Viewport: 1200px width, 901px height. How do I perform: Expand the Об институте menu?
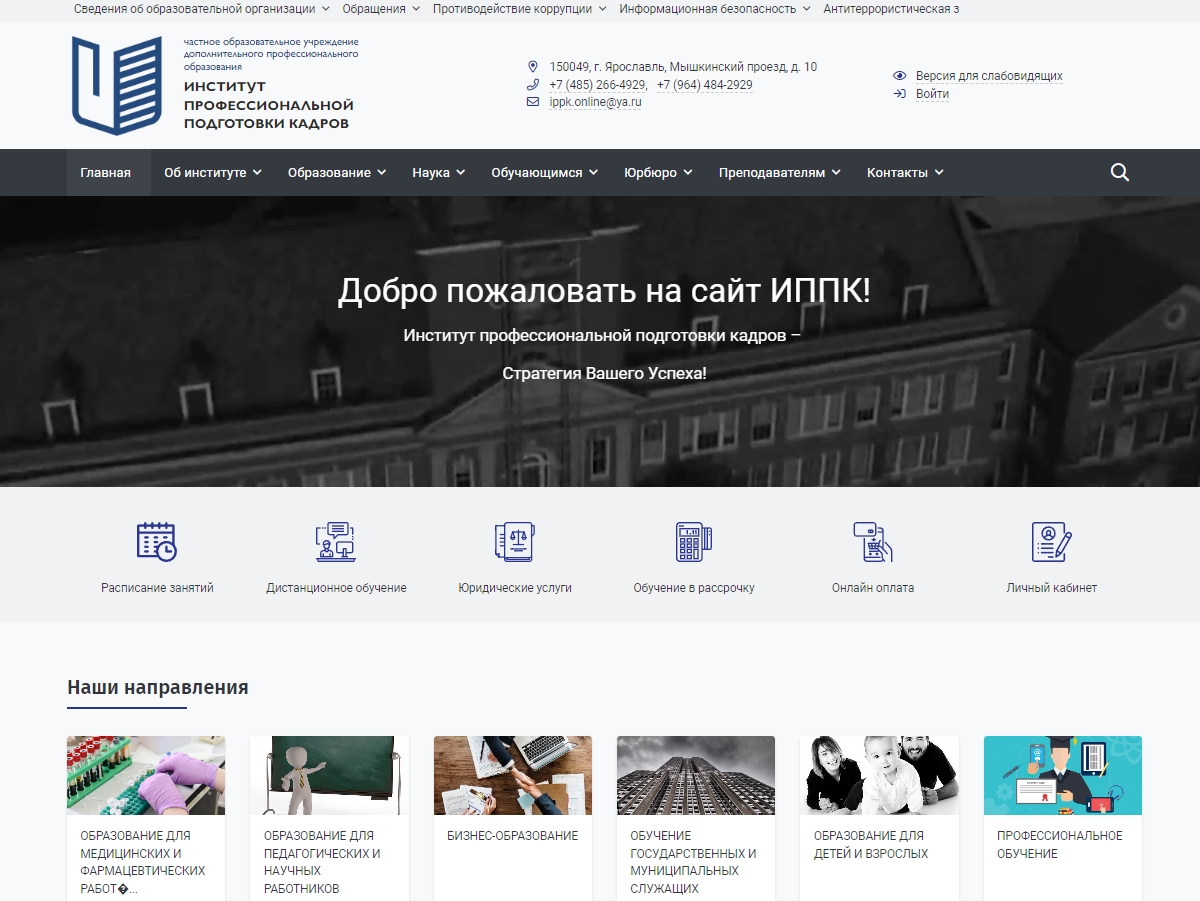(213, 173)
